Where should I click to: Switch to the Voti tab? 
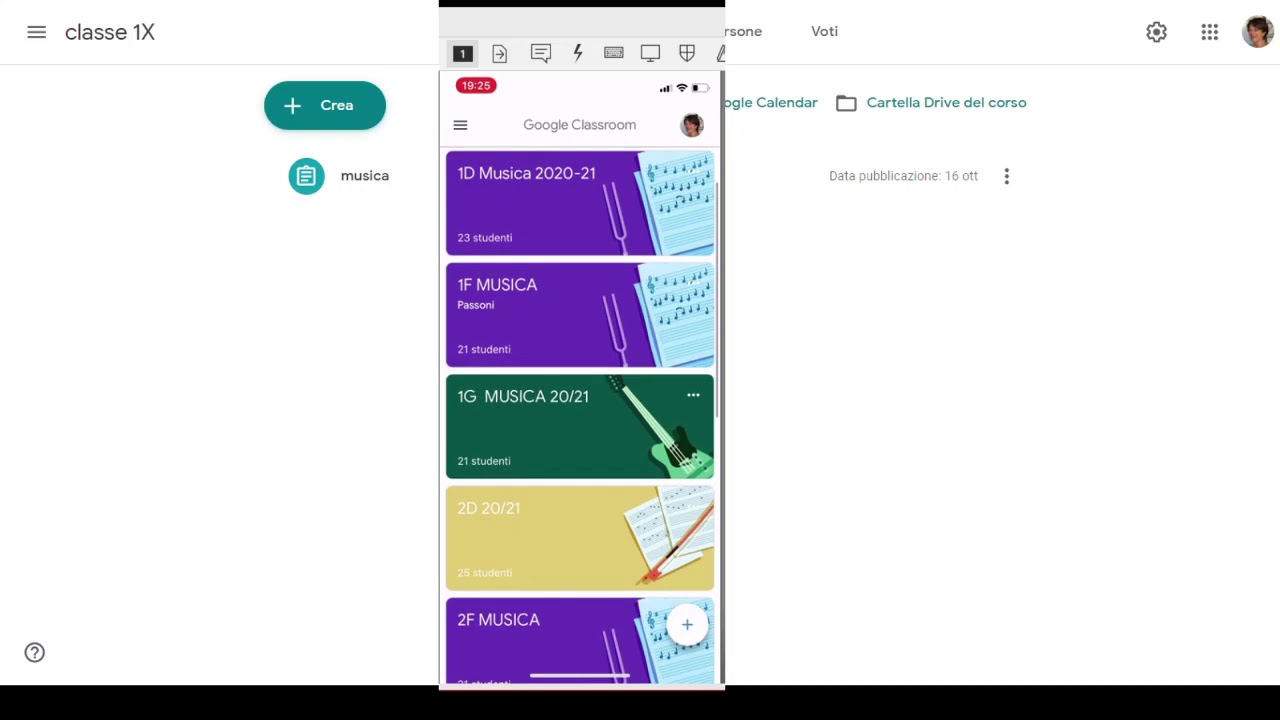[825, 32]
